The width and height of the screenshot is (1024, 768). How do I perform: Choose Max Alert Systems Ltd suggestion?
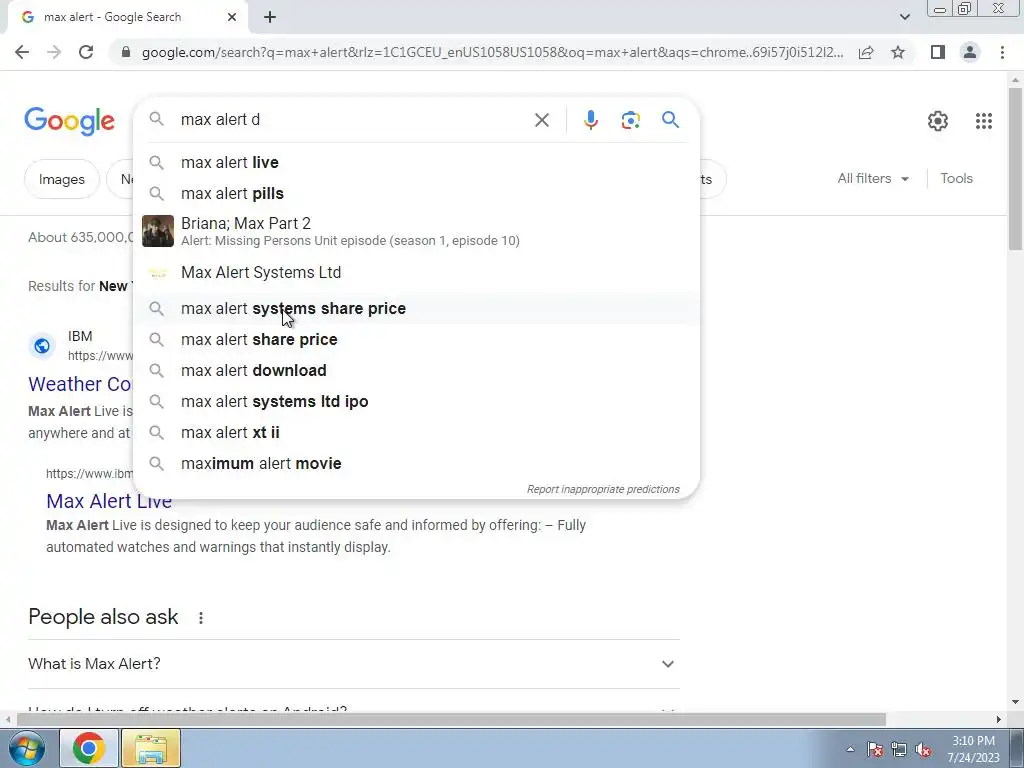pos(416,272)
